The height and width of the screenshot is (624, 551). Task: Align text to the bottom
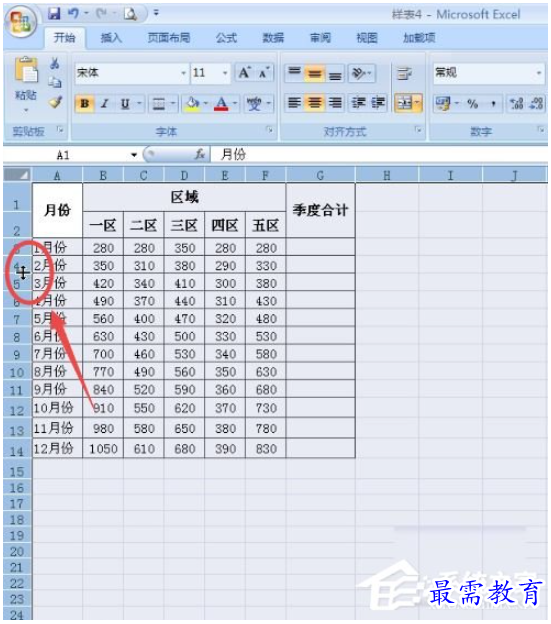(335, 74)
